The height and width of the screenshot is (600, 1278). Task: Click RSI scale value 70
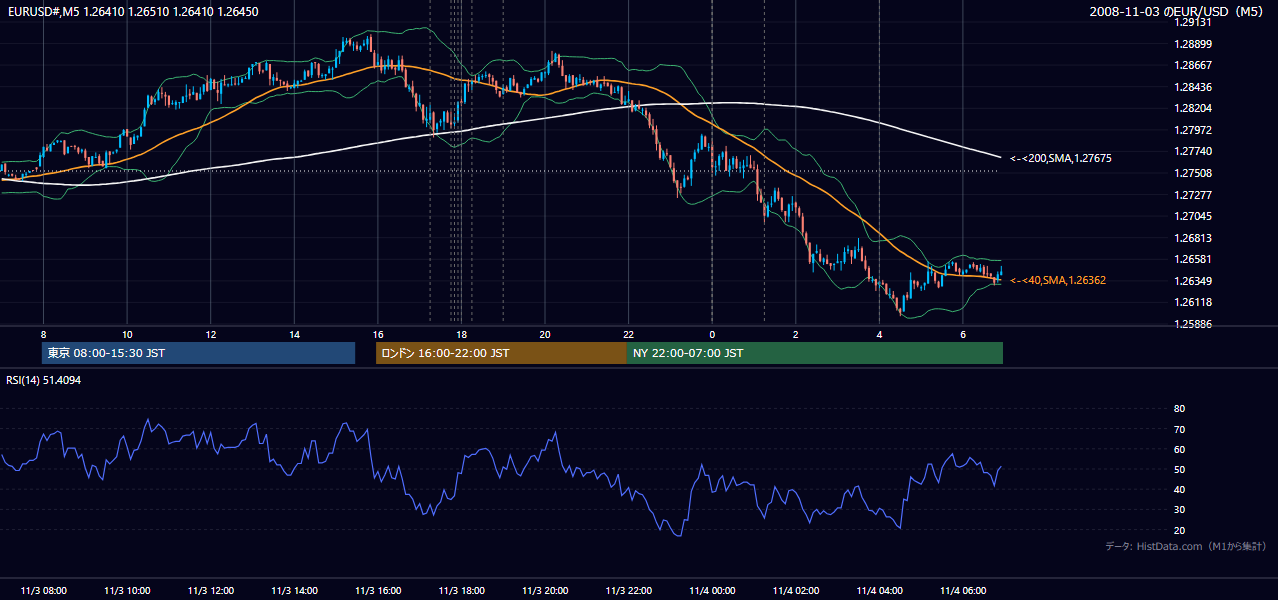click(x=1179, y=429)
